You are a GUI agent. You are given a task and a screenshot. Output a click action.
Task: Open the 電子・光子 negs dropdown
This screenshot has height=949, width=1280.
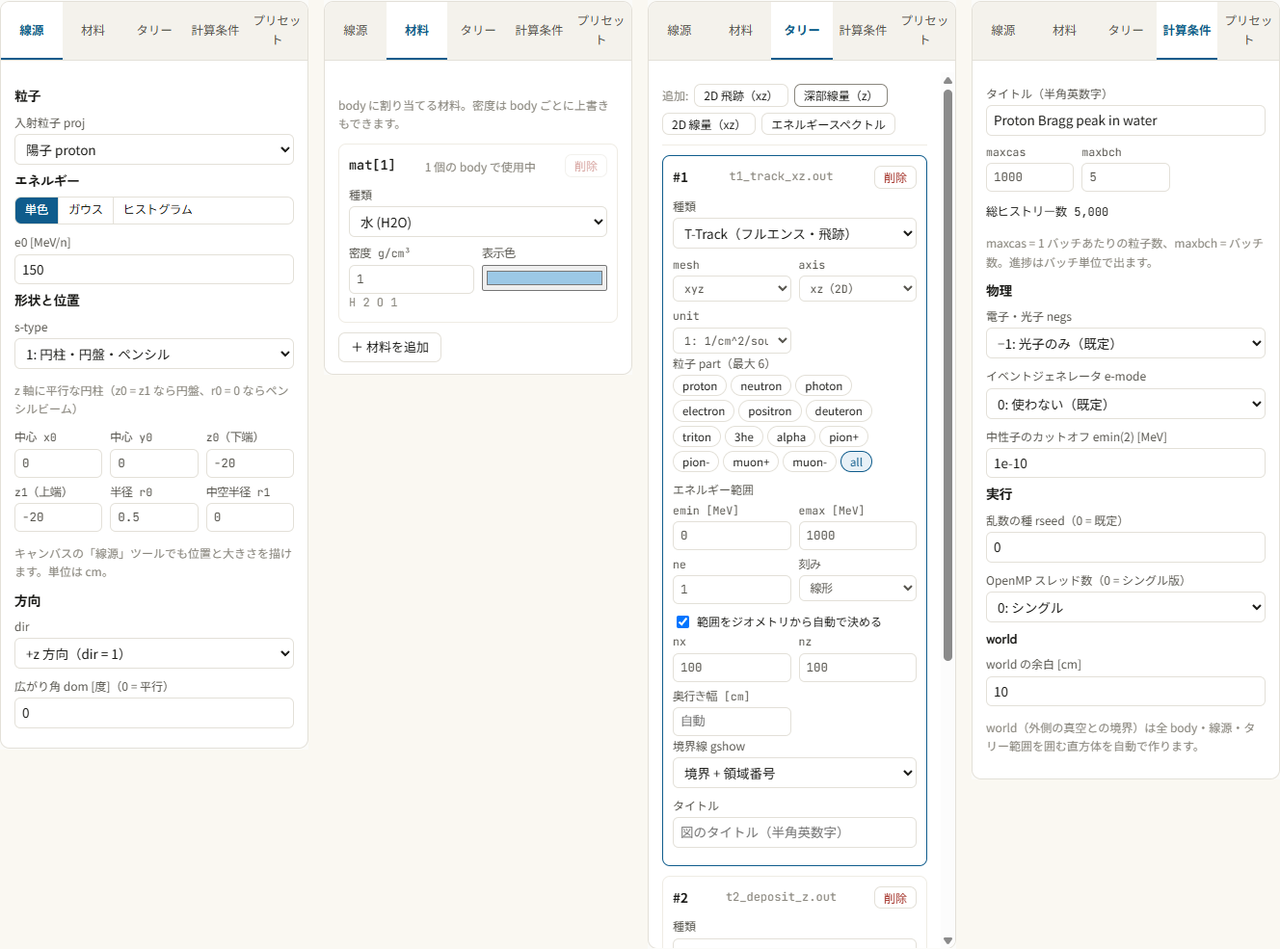pos(1126,343)
